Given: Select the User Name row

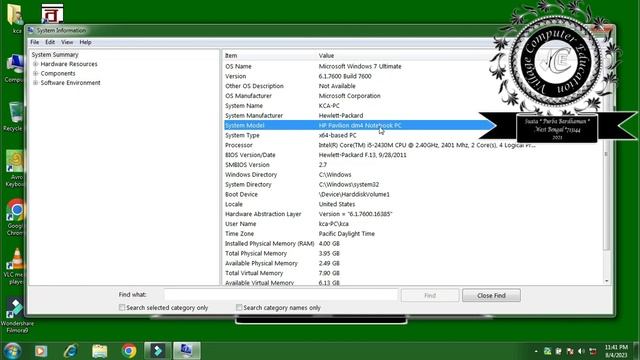Looking at the screenshot, I should [x=413, y=224].
